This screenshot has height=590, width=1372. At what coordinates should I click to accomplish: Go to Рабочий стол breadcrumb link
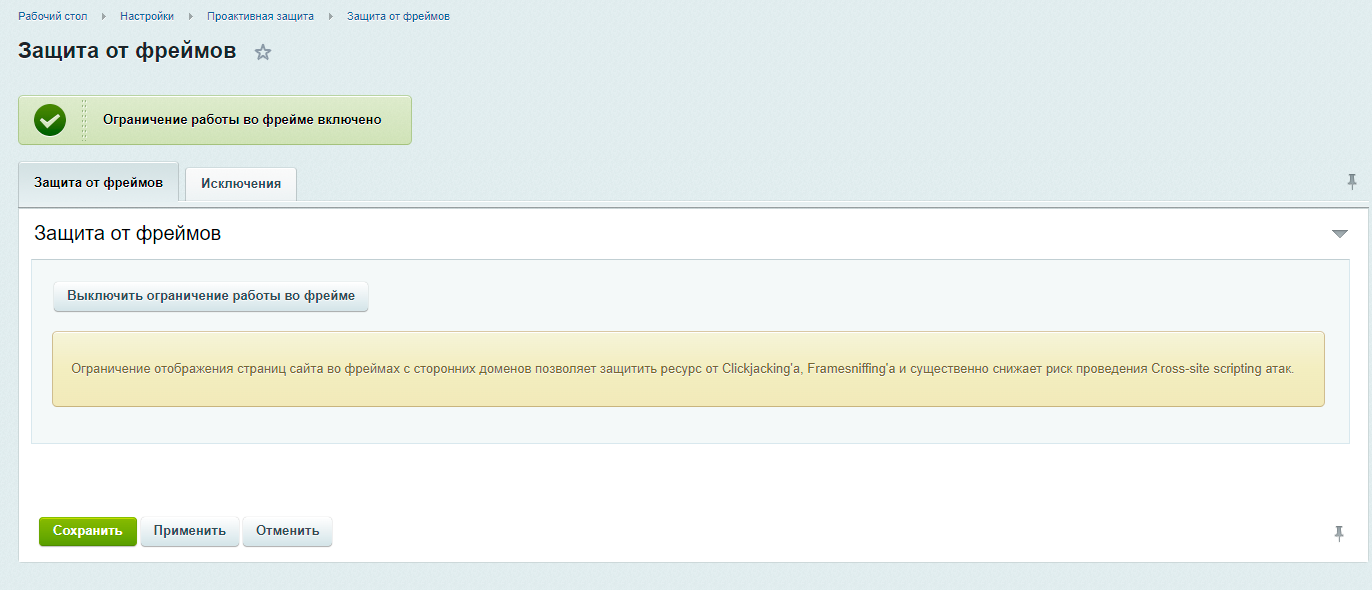(53, 16)
